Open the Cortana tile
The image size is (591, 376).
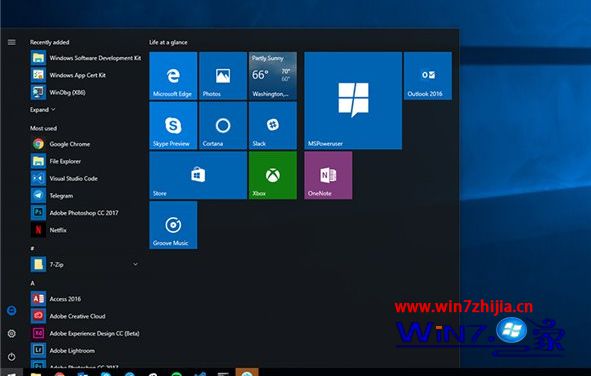point(223,125)
